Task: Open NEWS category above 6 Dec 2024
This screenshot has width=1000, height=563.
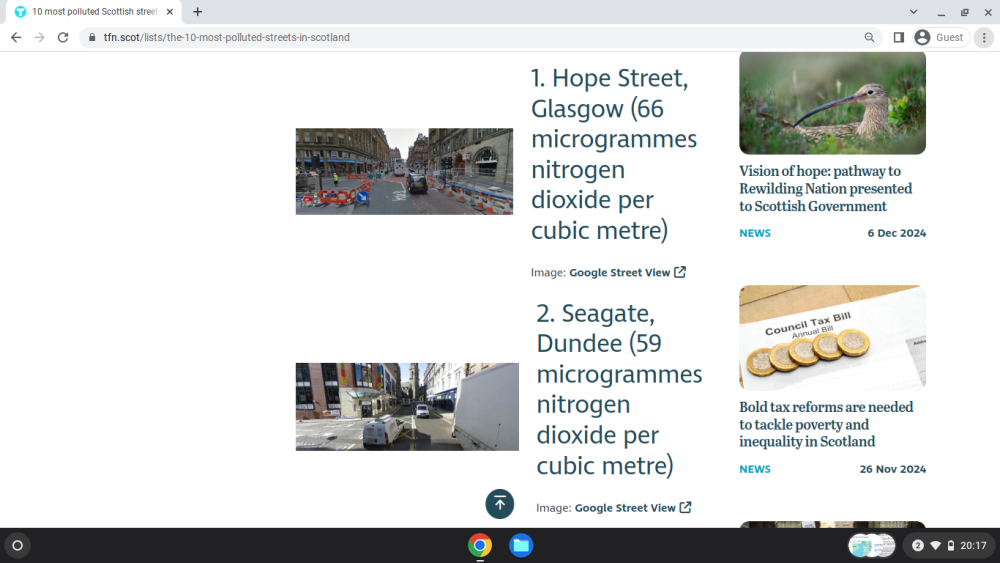Action: pos(754,233)
